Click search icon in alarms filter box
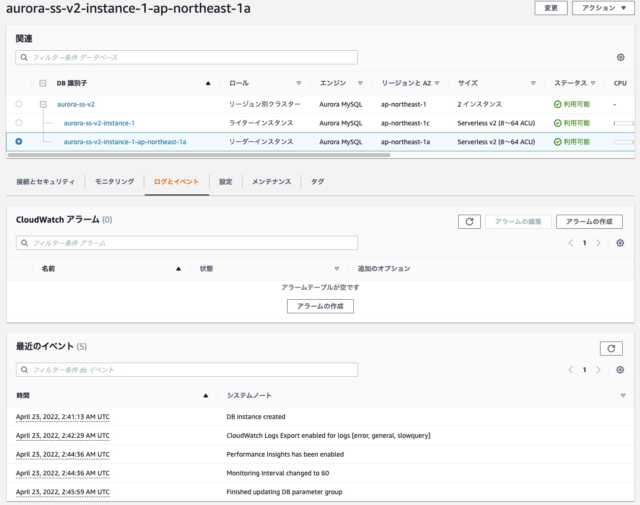This screenshot has height=505, width=640. (x=24, y=243)
